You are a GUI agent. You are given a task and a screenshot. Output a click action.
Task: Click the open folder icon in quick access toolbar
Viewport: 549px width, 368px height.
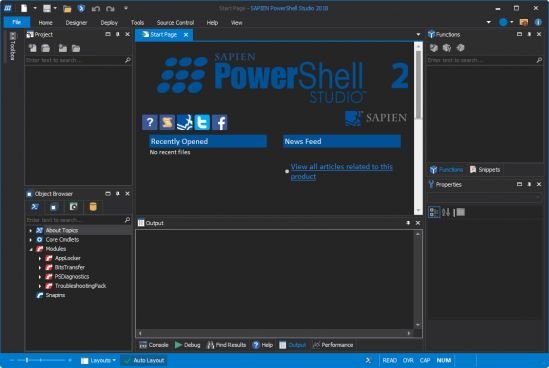click(67, 9)
